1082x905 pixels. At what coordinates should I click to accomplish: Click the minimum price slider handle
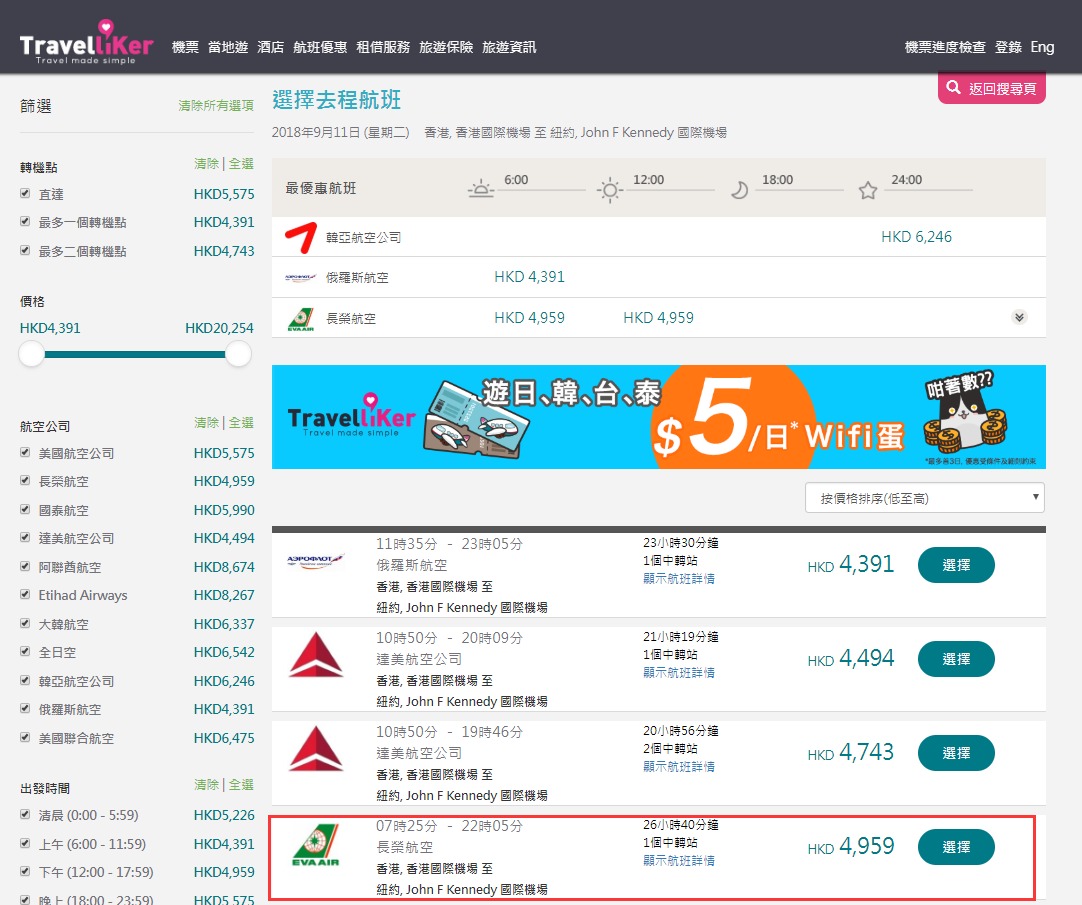31,354
